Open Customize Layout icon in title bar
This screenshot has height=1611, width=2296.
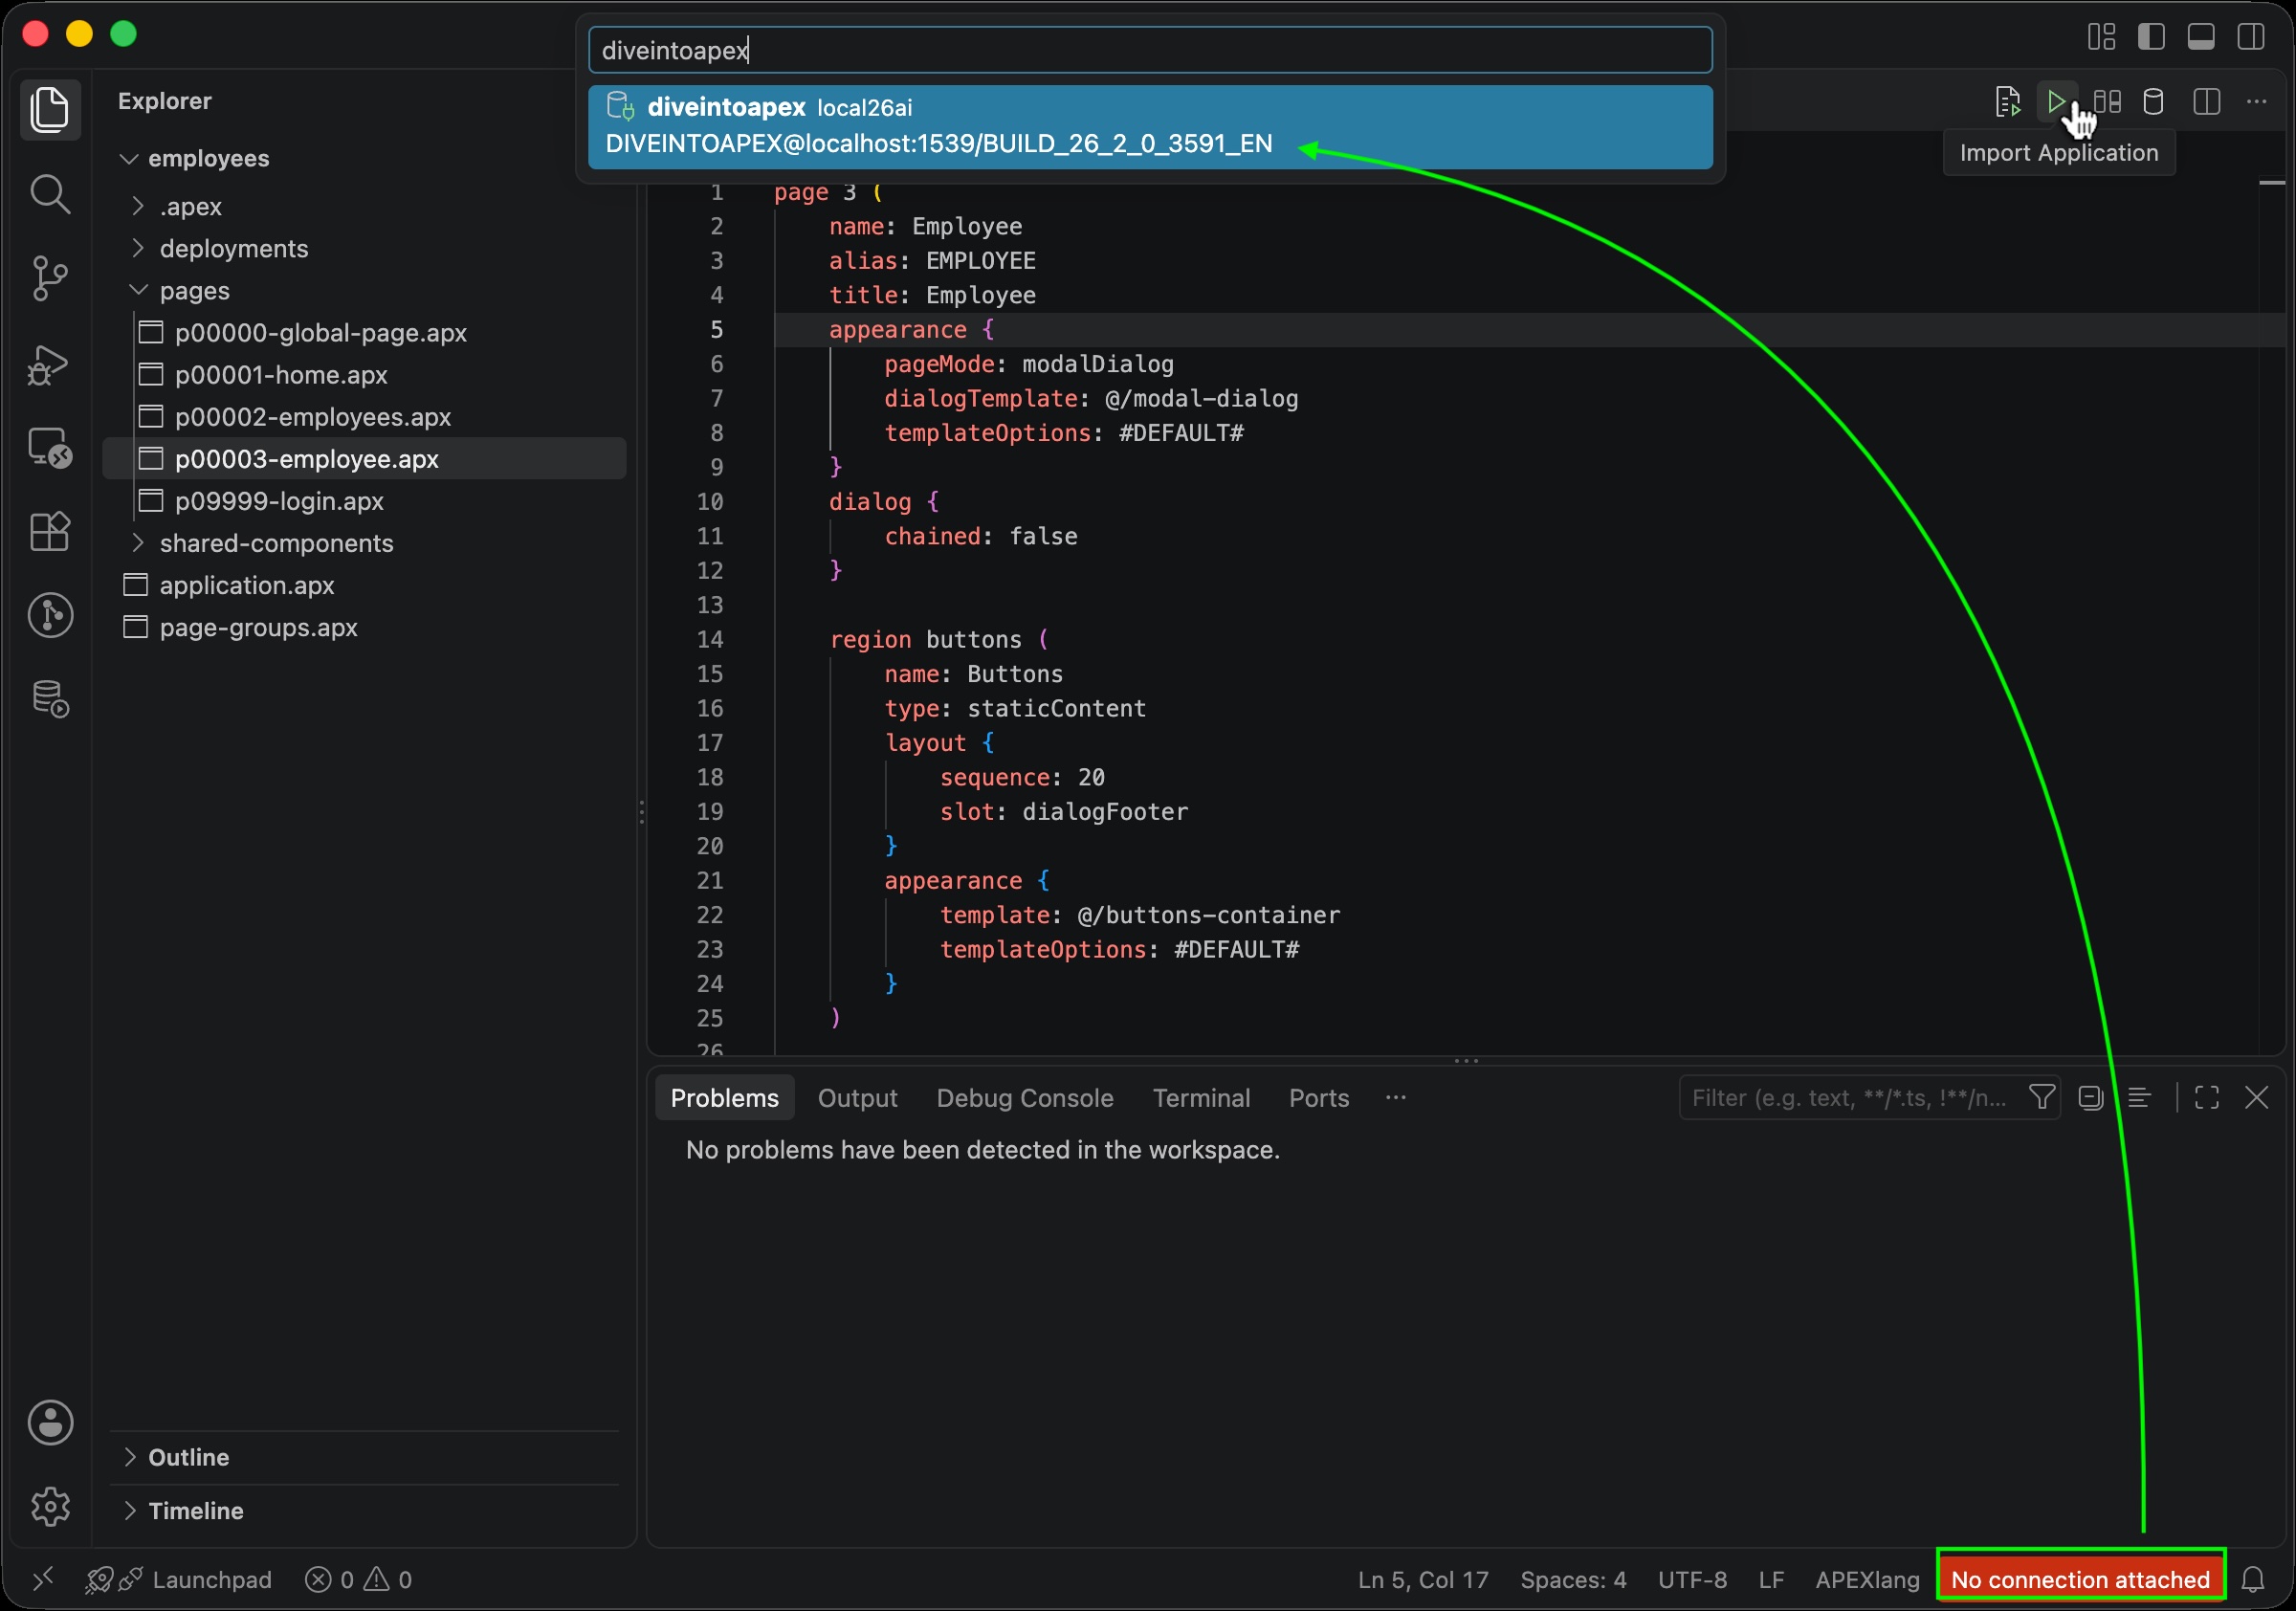(x=2101, y=37)
